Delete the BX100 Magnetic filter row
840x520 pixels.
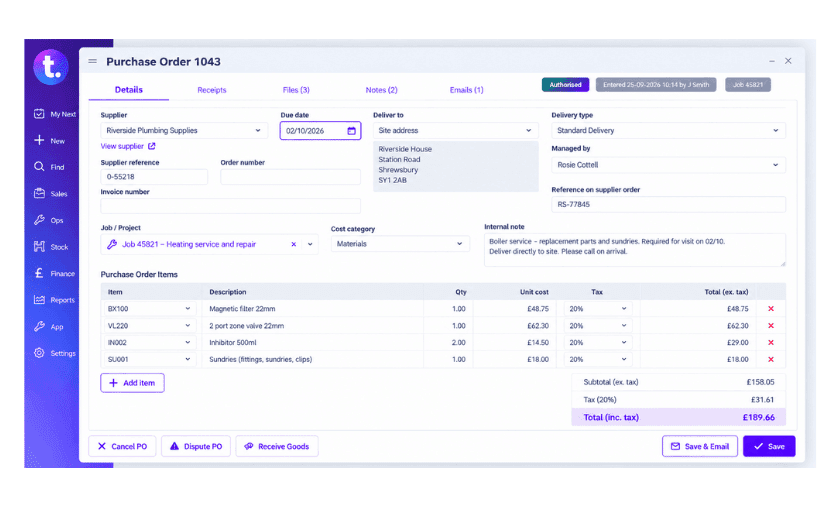(771, 308)
